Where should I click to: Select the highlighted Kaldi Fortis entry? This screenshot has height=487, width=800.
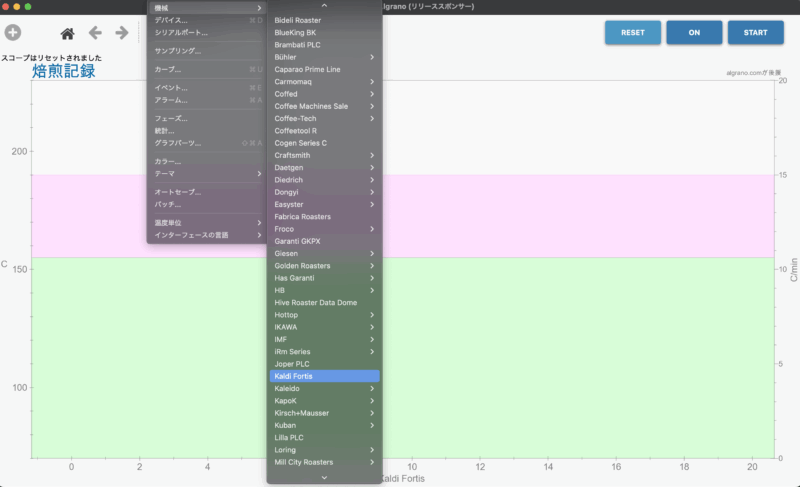pos(324,376)
